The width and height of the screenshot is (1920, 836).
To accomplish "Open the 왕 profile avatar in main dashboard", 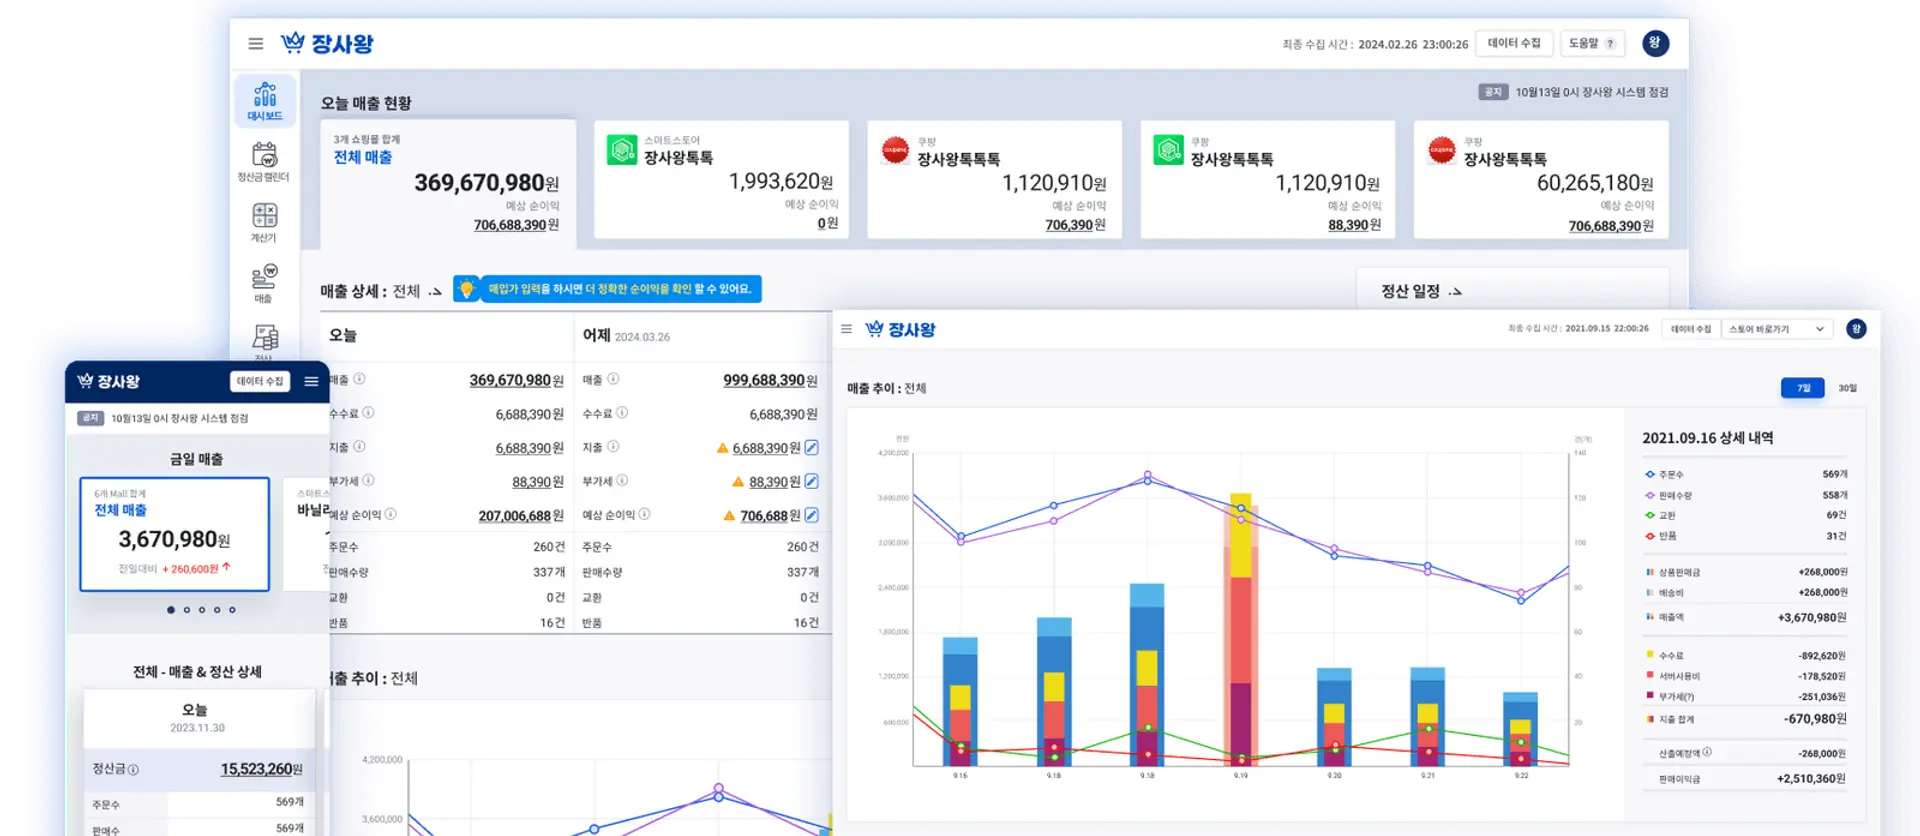I will (1655, 43).
